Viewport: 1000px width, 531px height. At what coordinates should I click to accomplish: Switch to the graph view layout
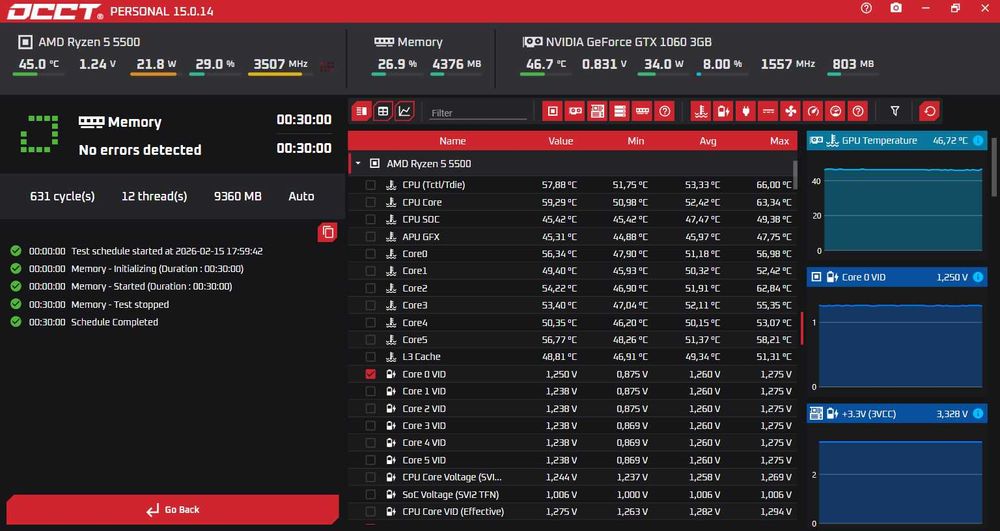[404, 111]
